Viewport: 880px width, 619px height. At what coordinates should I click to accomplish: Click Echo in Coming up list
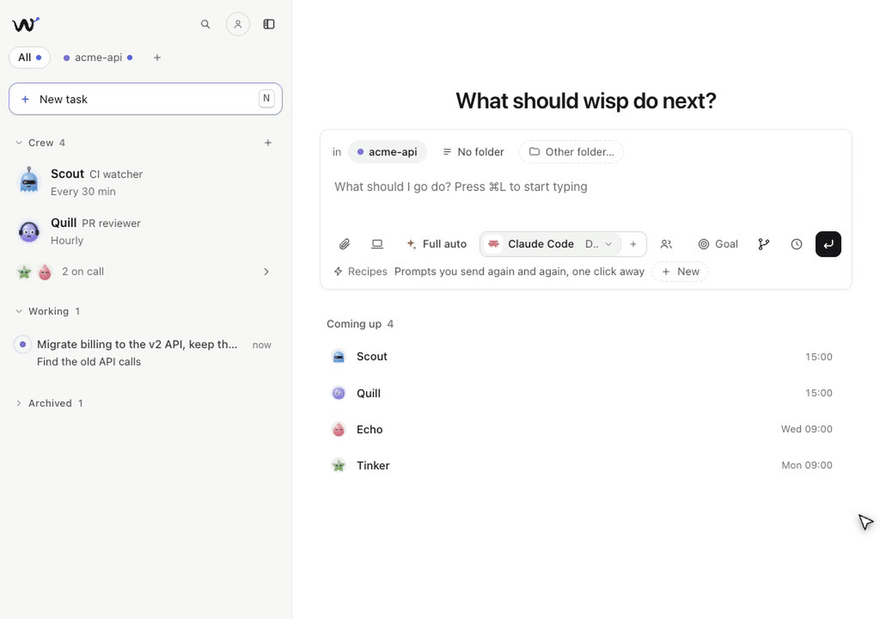pyautogui.click(x=585, y=429)
